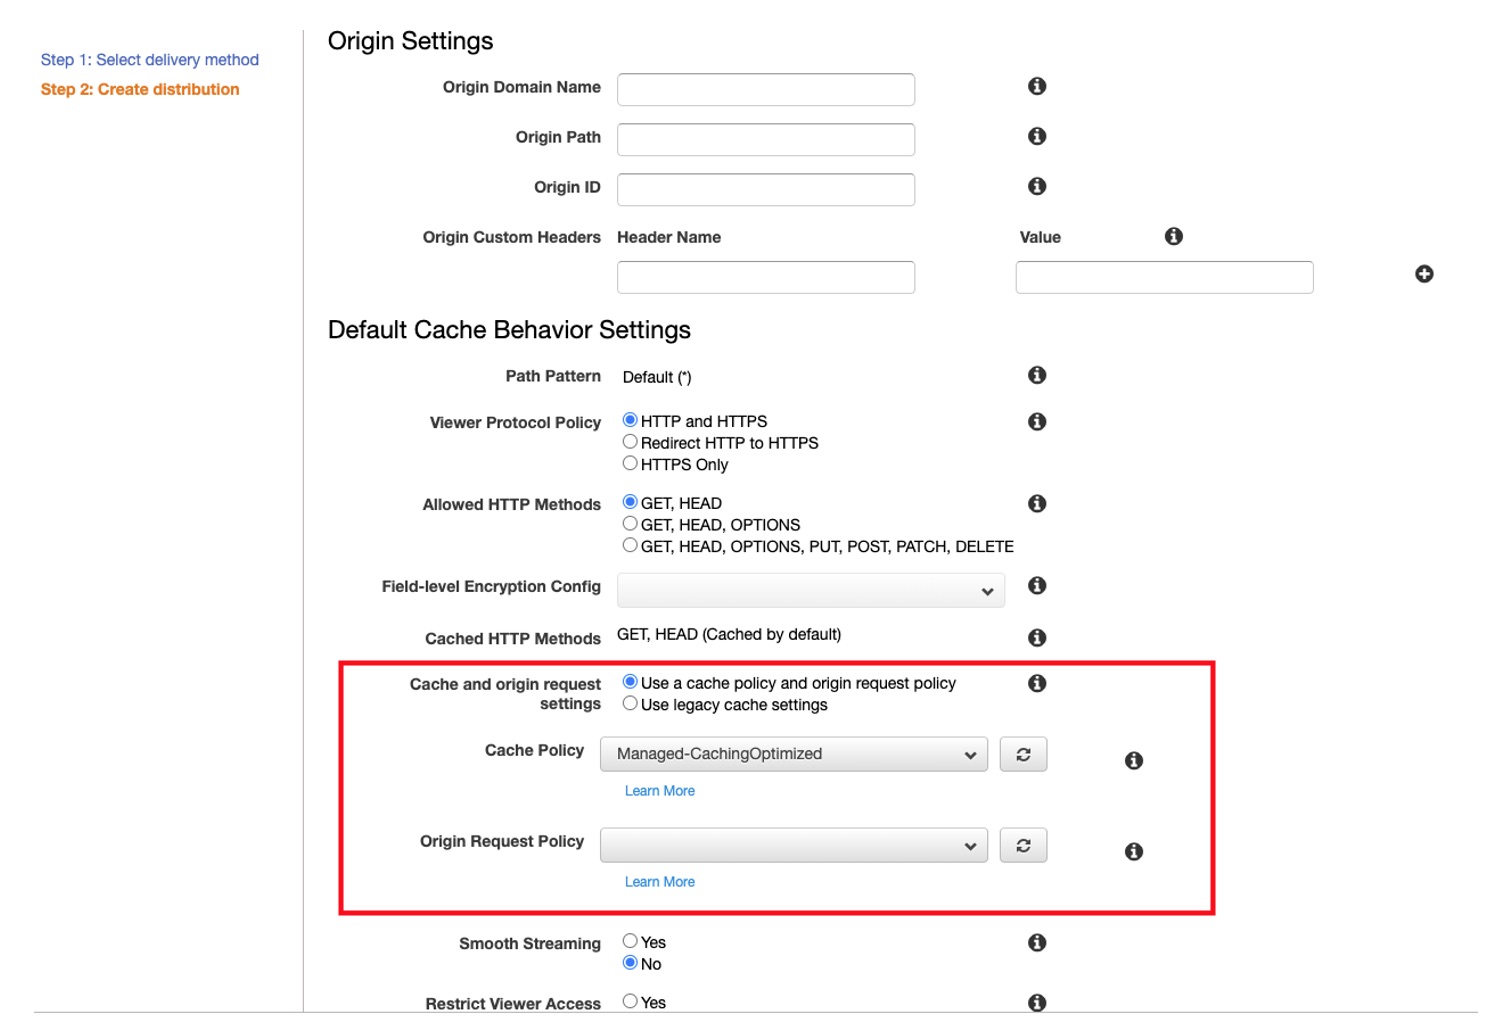Set Smooth Streaming to Yes

[x=630, y=941]
